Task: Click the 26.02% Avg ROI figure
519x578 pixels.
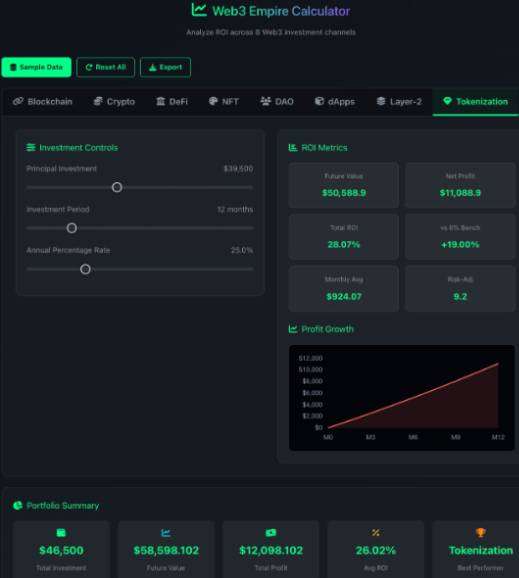Action: coord(376,550)
